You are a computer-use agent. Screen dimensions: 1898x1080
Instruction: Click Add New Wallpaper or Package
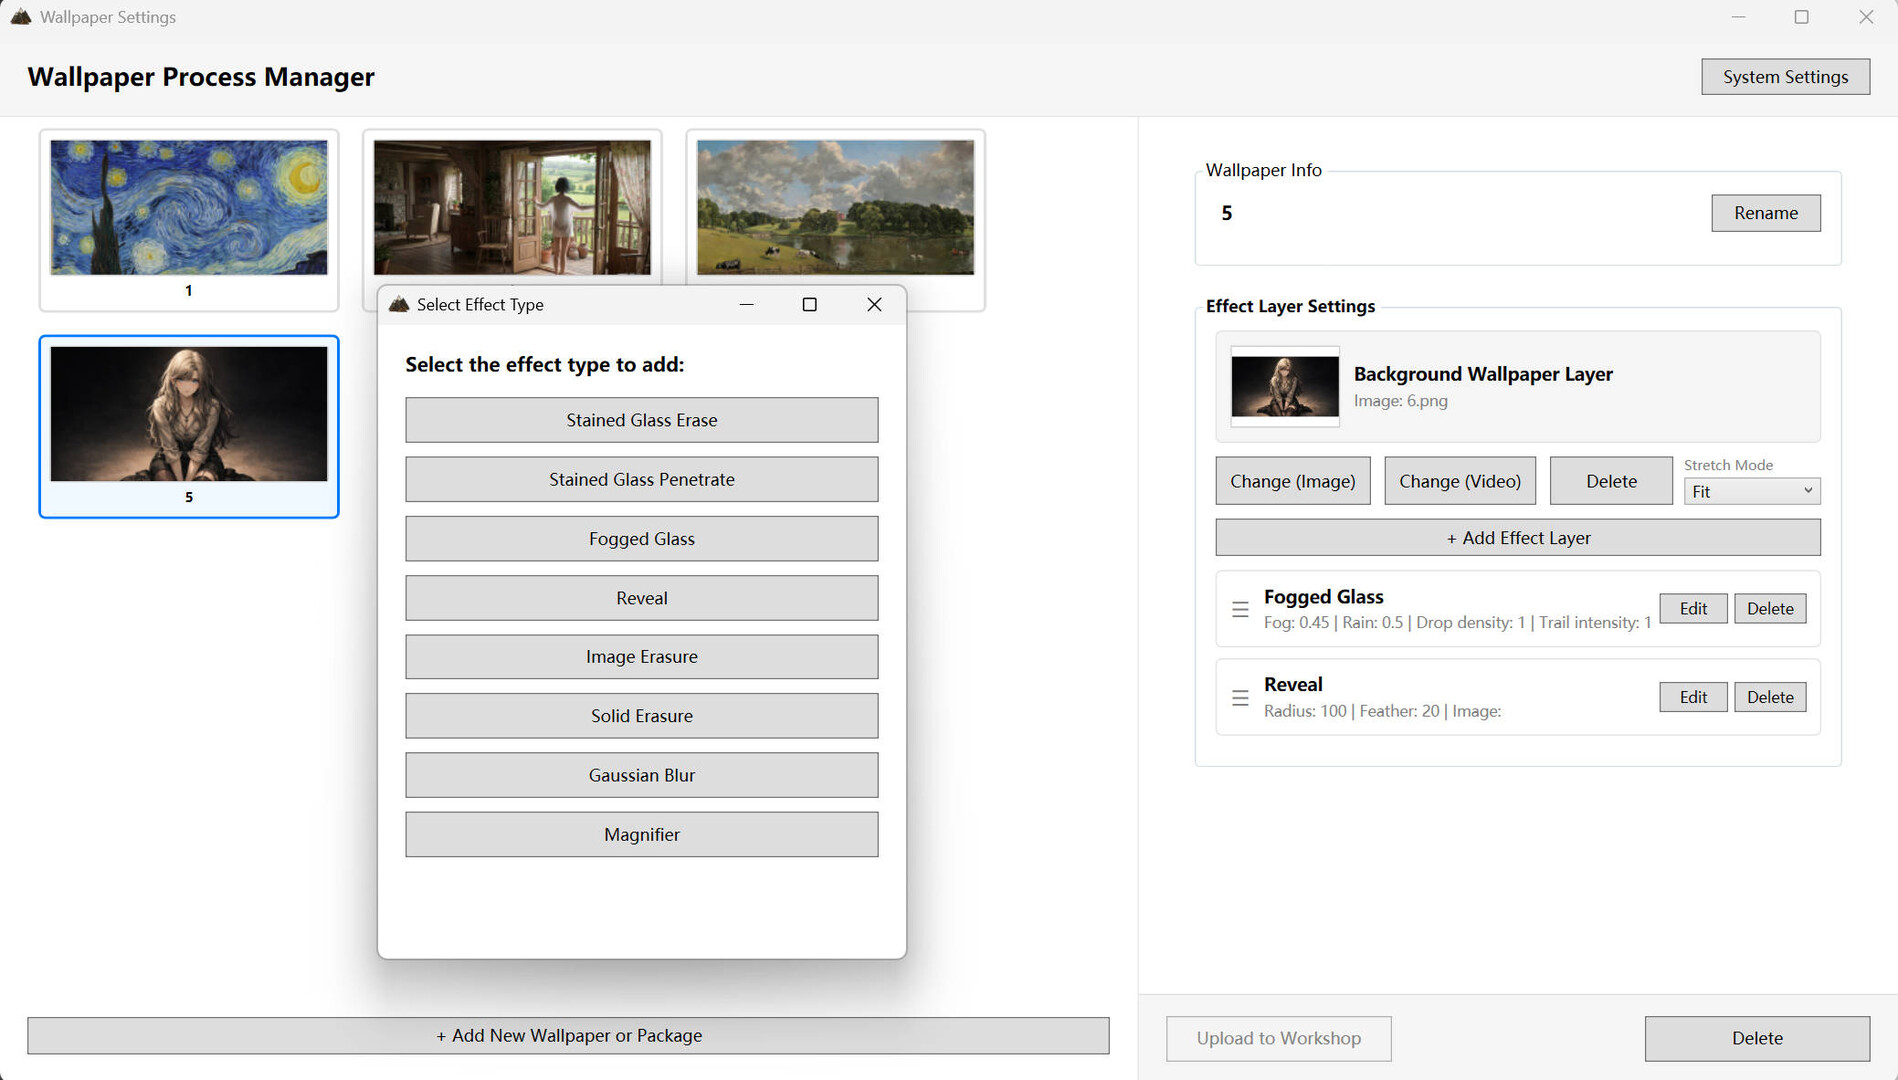pyautogui.click(x=568, y=1035)
